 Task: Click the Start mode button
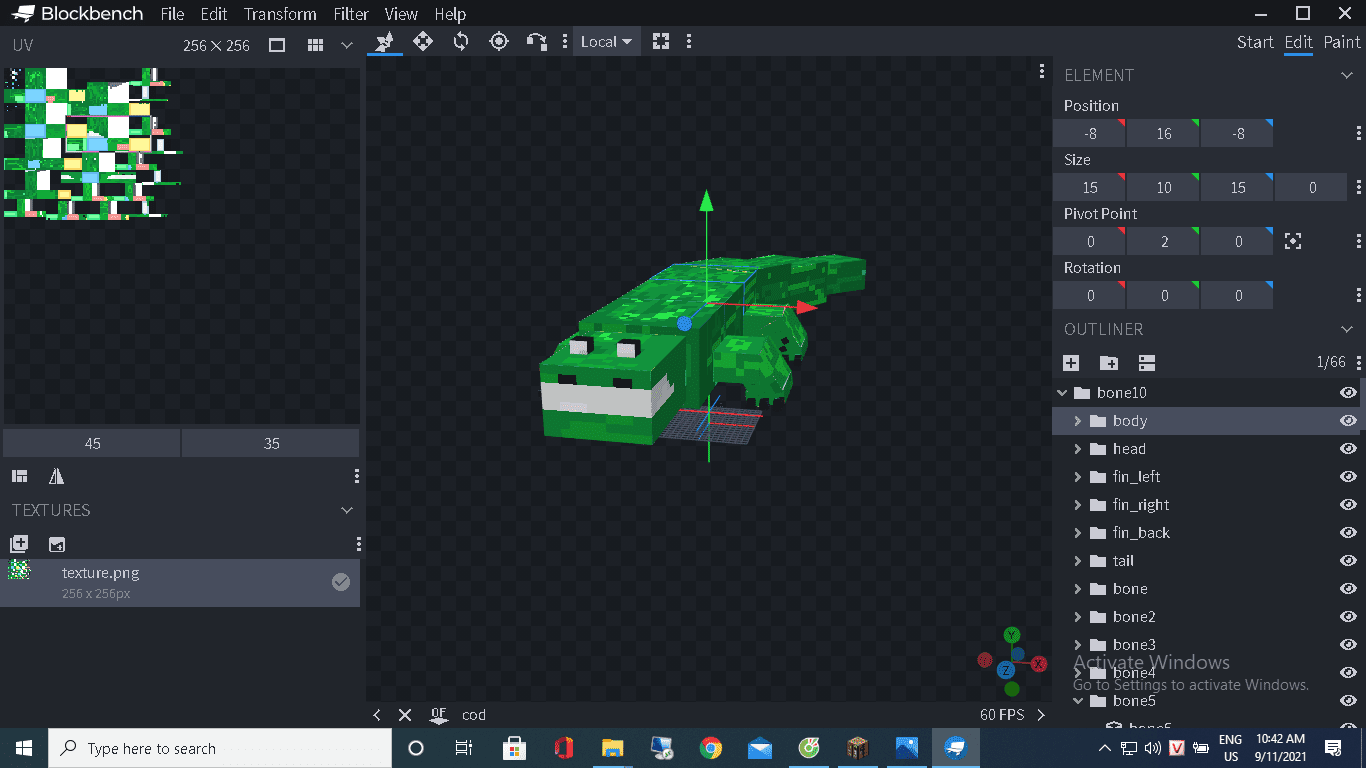[x=1255, y=42]
